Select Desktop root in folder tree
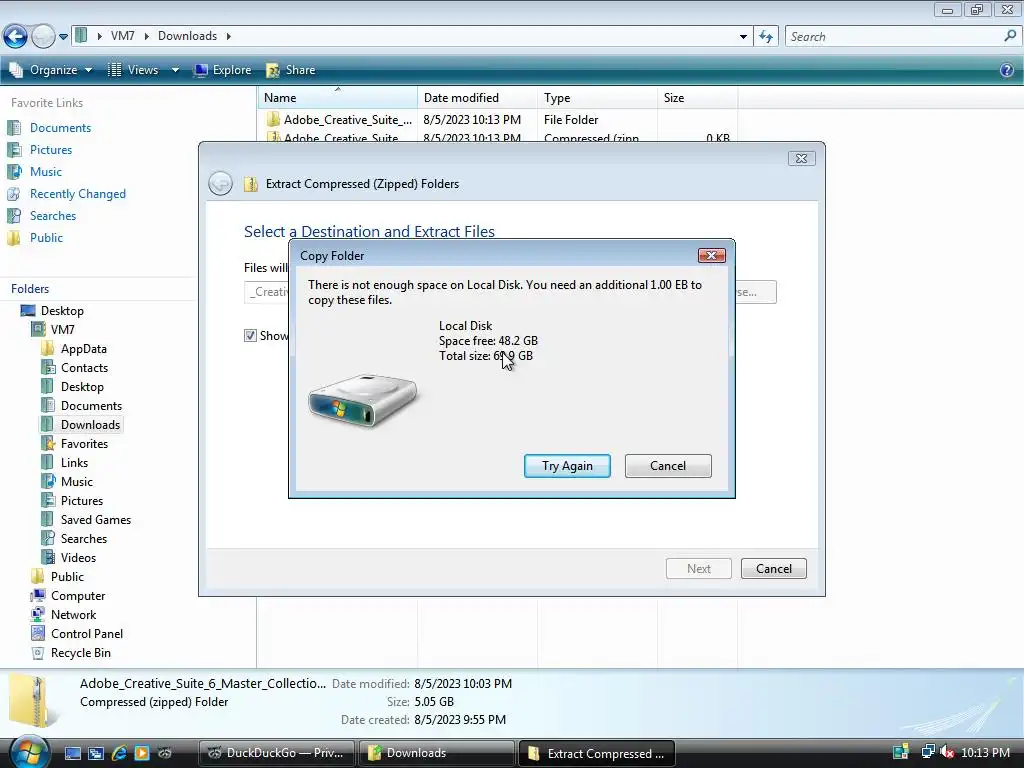 (x=62, y=311)
